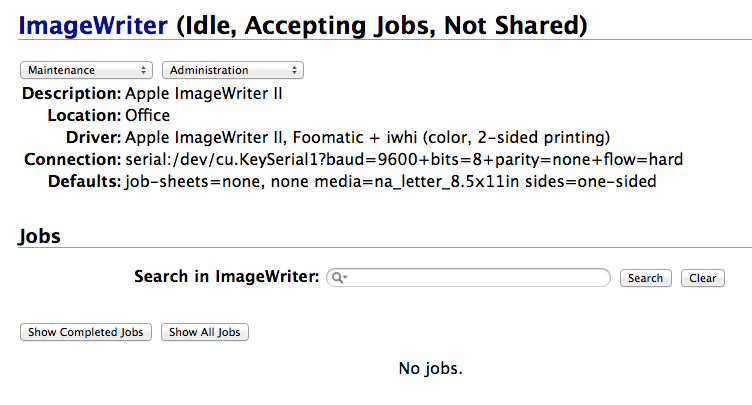
Task: Click the description value "Apple ImageWriter II"
Action: (204, 94)
